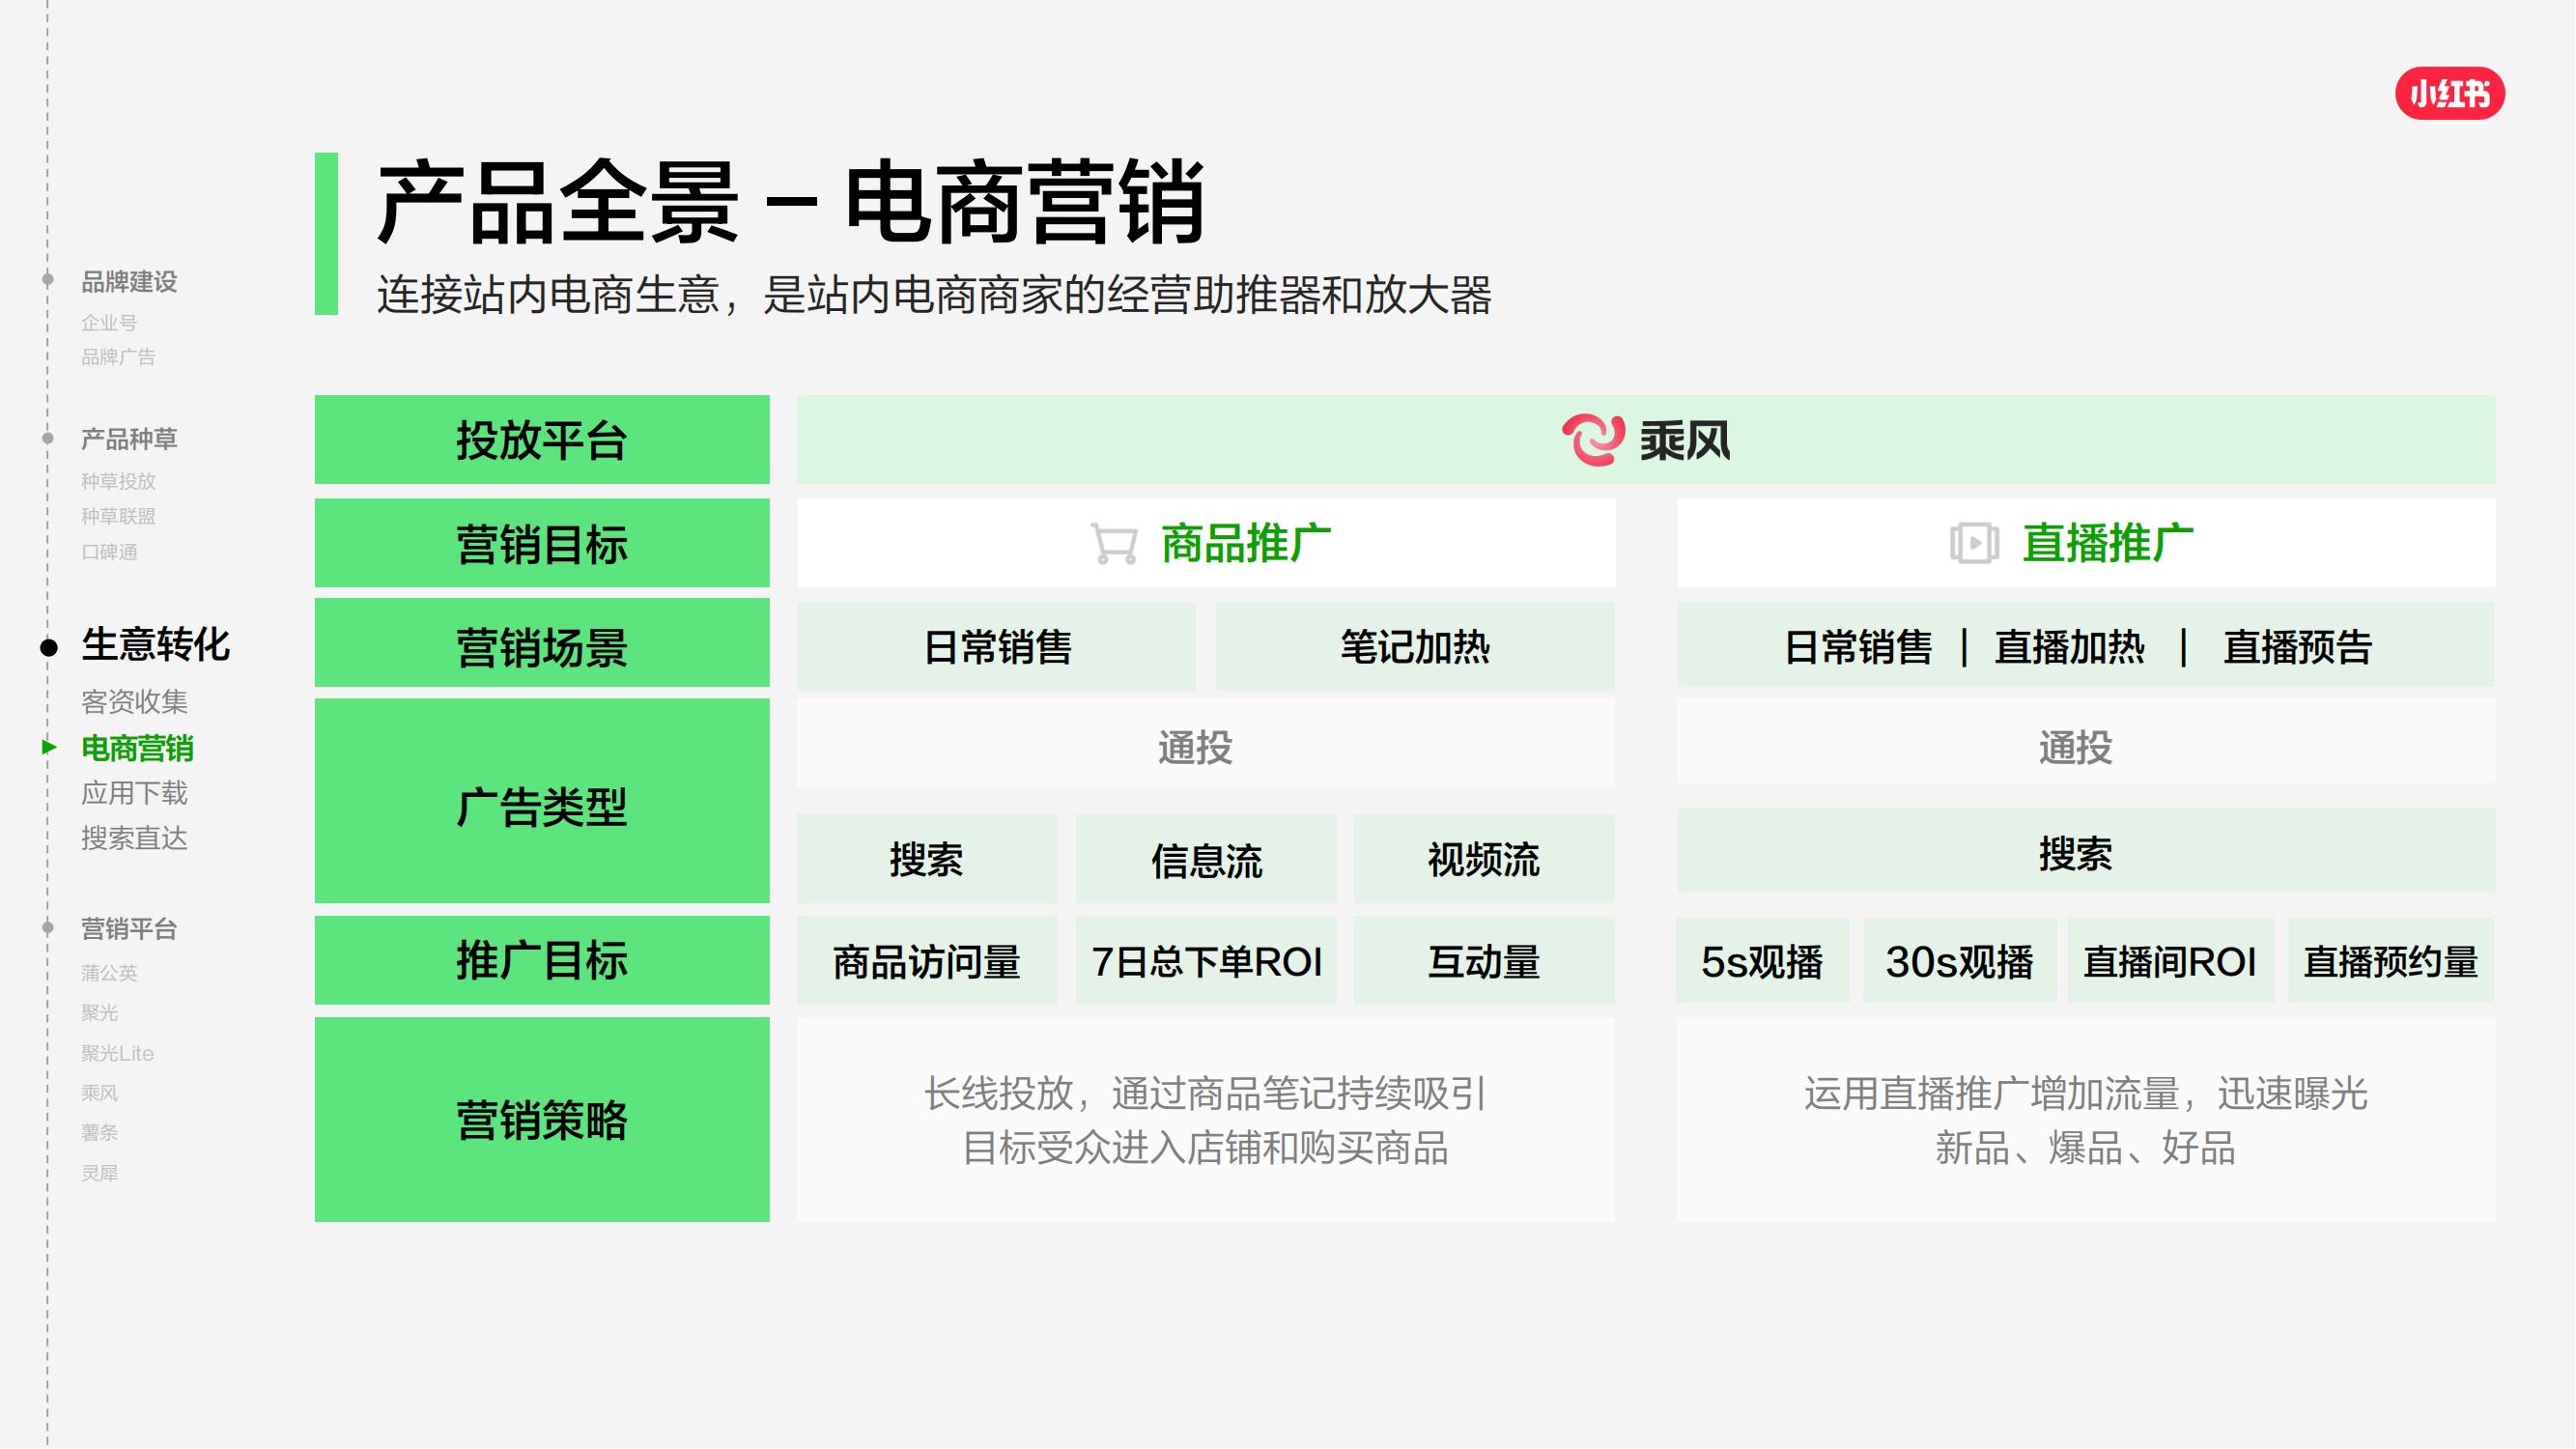
Task: Click the 搜索 cell under 直播推广
Action: 2086,851
